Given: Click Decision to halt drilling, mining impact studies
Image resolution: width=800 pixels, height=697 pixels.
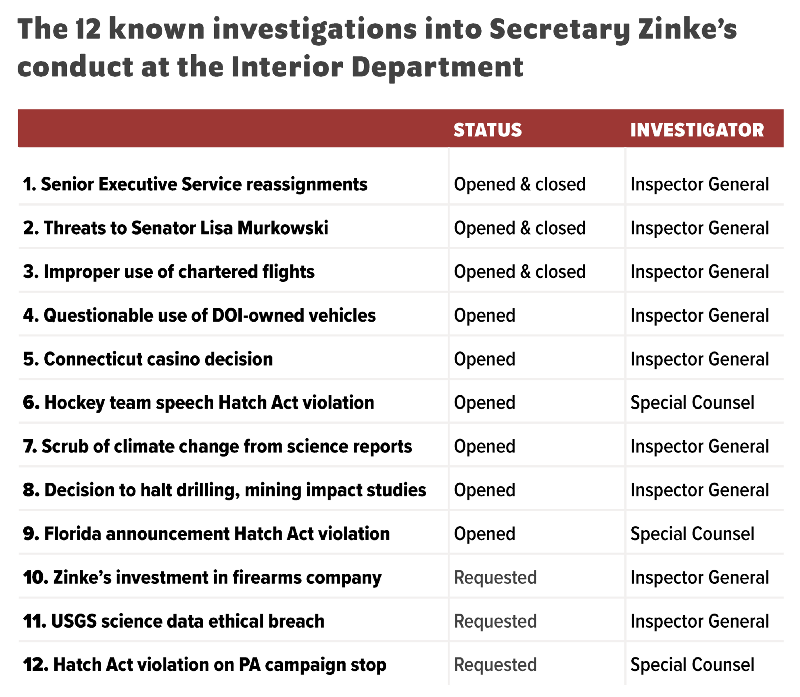Looking at the screenshot, I should pos(225,490).
